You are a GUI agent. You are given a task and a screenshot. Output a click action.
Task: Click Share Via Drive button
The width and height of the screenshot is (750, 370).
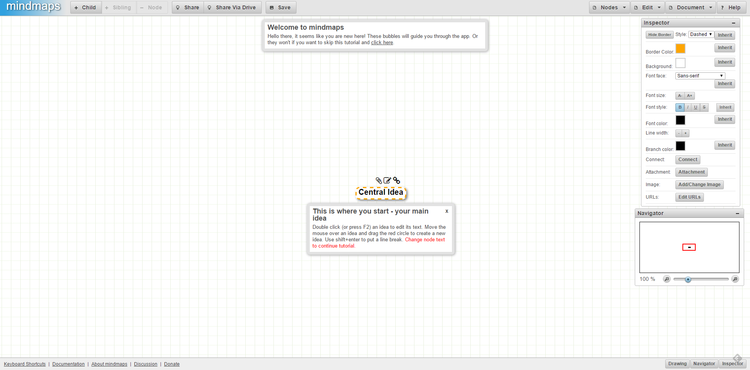click(x=232, y=8)
